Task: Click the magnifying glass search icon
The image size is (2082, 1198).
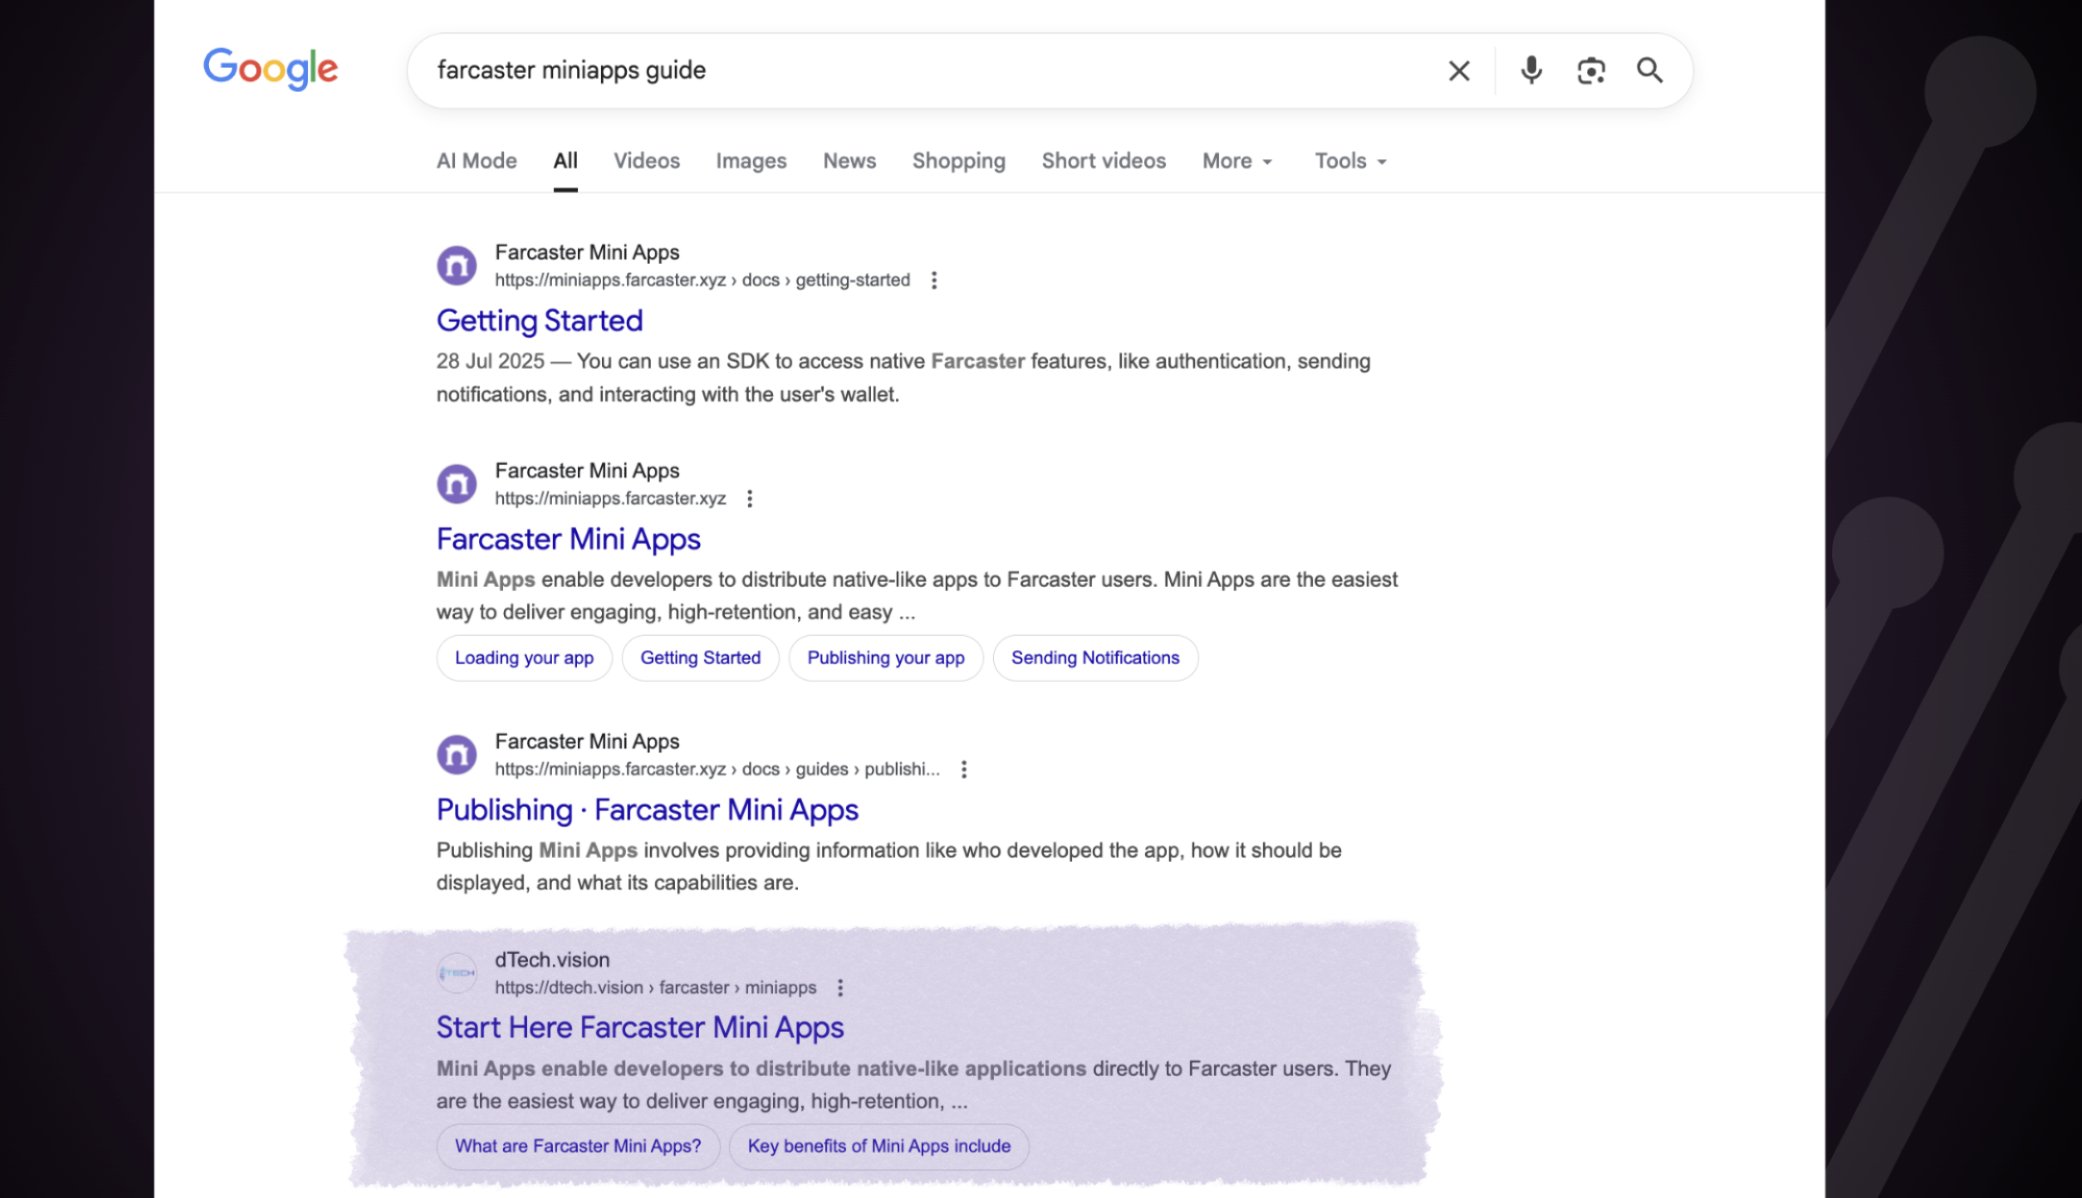Action: (x=1649, y=71)
